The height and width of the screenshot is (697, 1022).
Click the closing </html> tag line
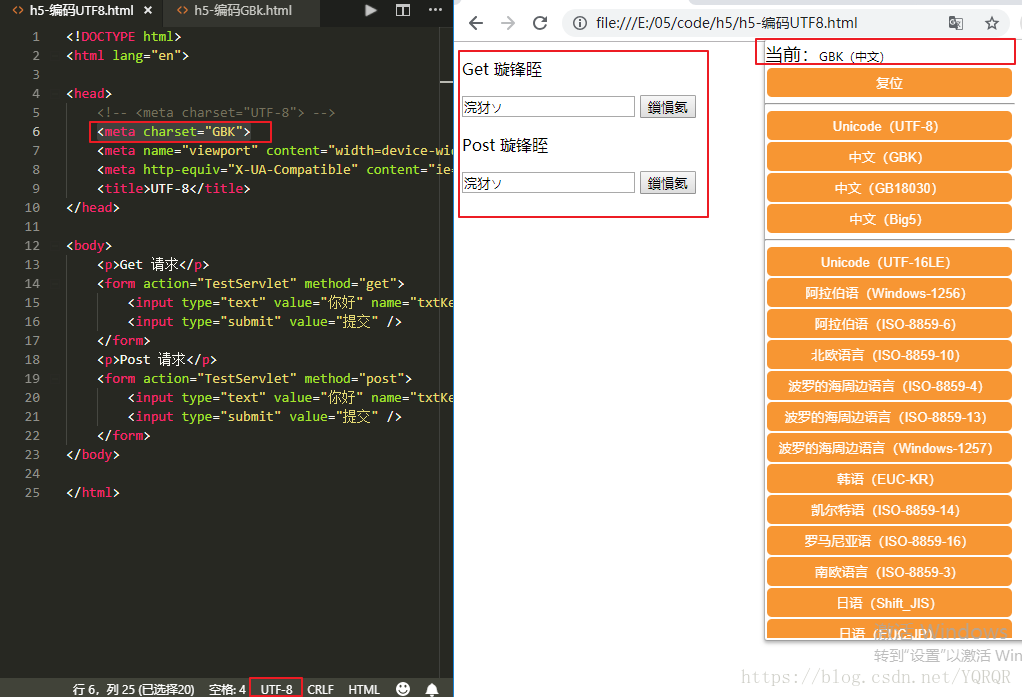93,492
